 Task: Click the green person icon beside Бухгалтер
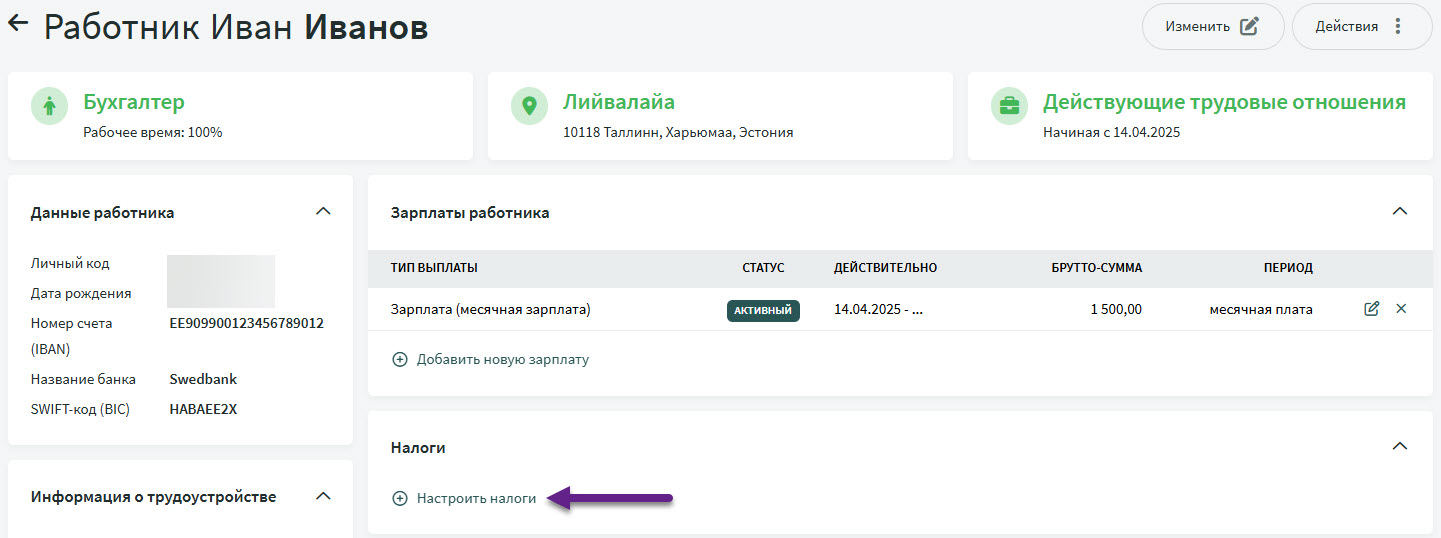pyautogui.click(x=49, y=106)
